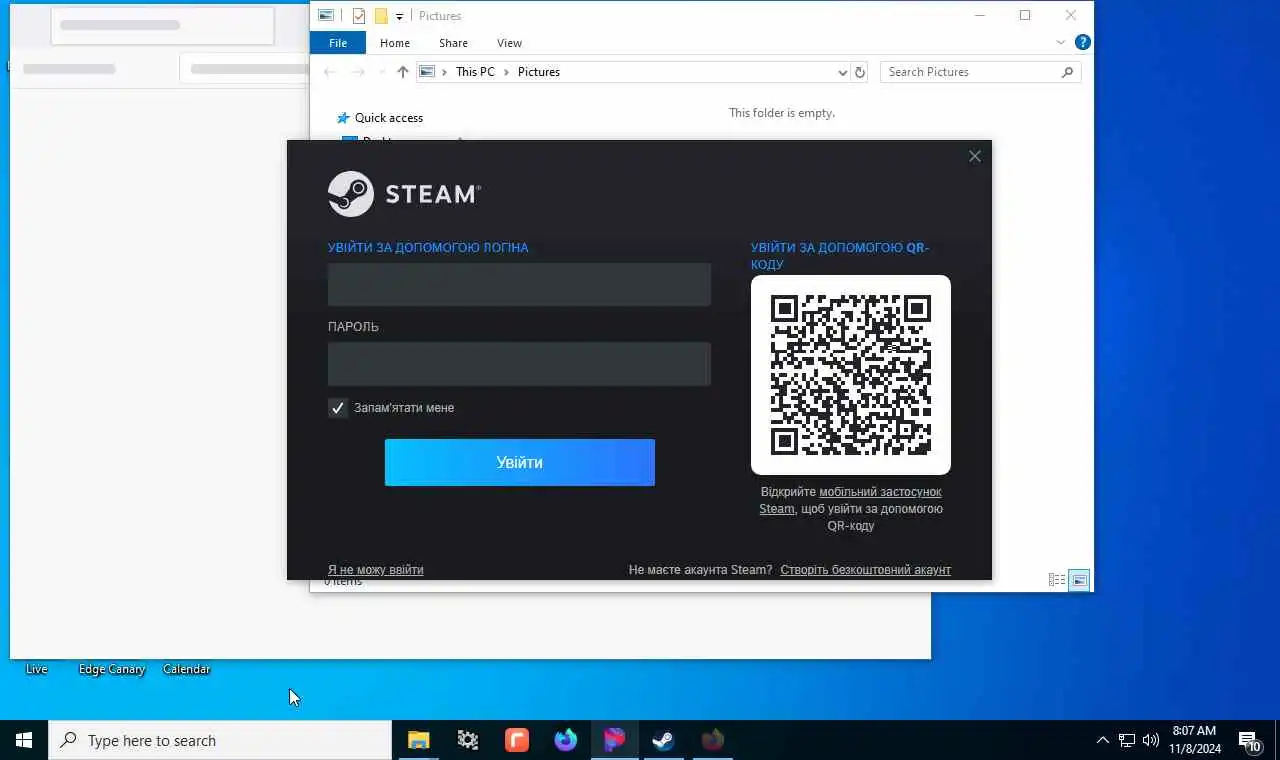Open recent locations dropdown in Explorer
1280x760 pixels.
point(381,72)
